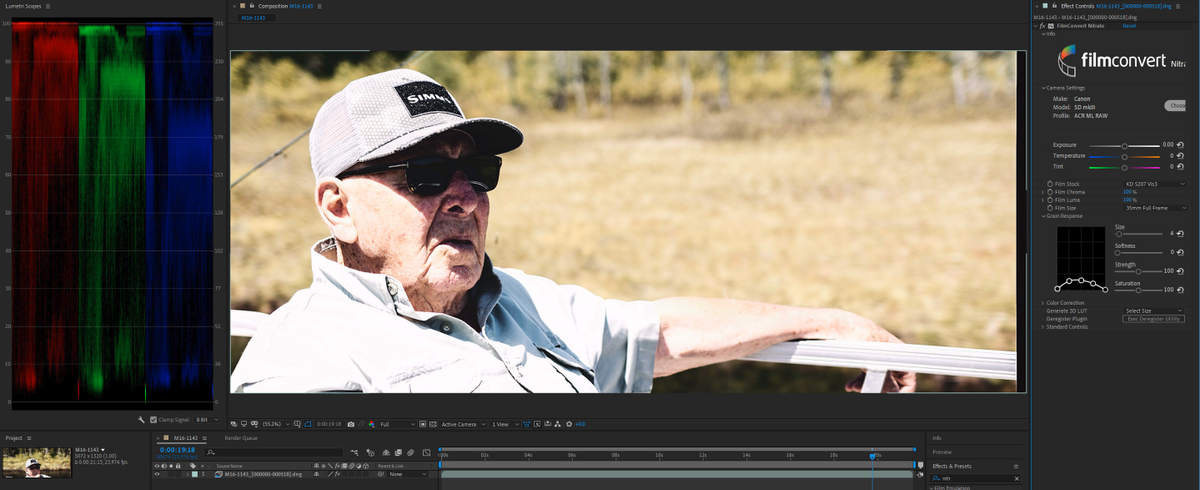Open the Lumetri Scopes wrench settings
The height and width of the screenshot is (490, 1200).
142,420
